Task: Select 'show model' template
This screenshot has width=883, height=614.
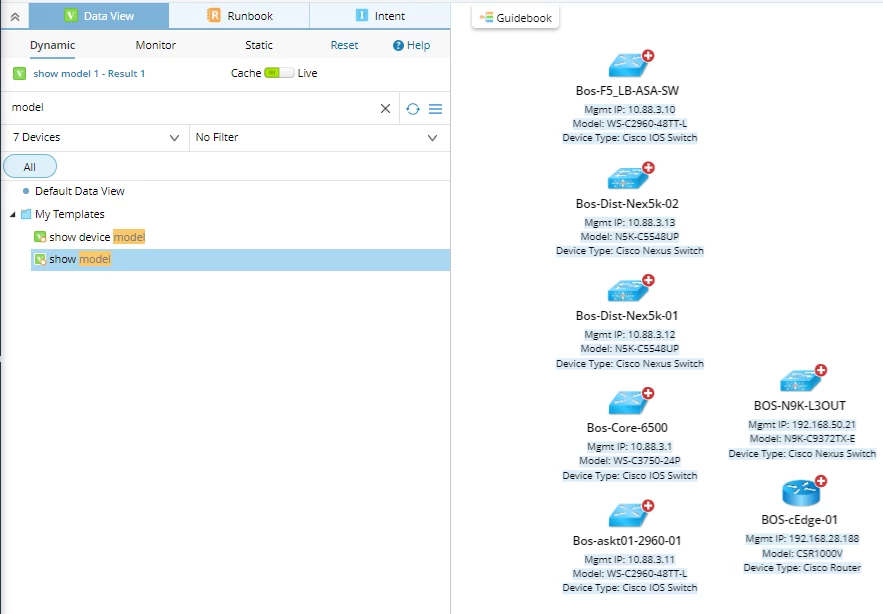Action: click(240, 260)
